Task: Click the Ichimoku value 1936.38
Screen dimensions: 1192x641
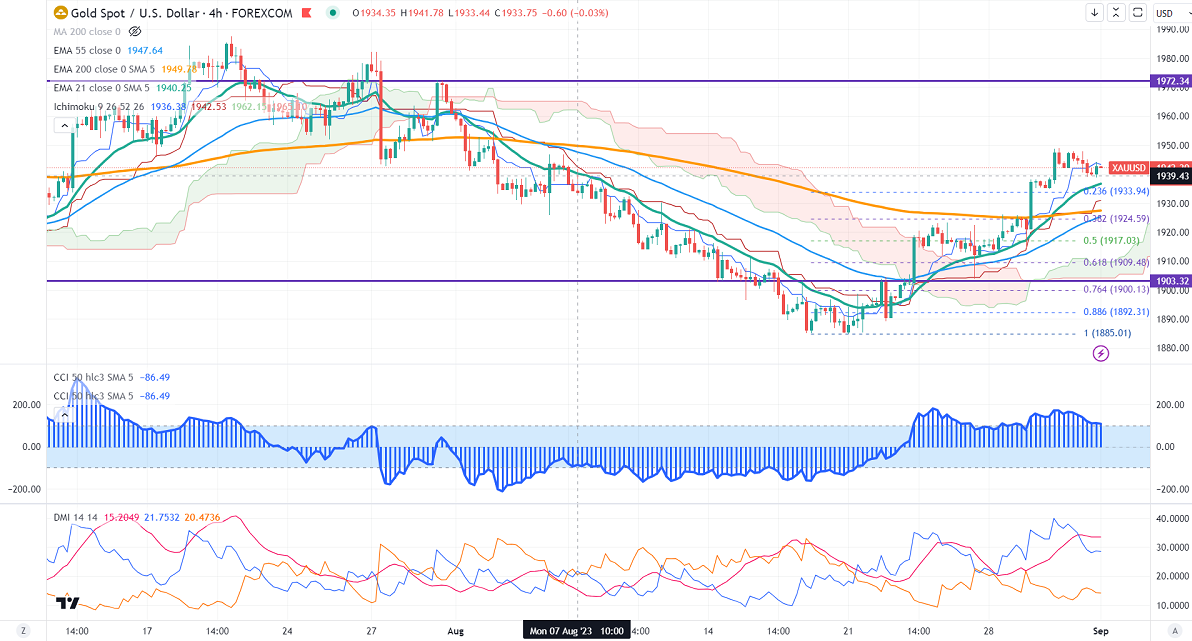Action: pos(168,106)
